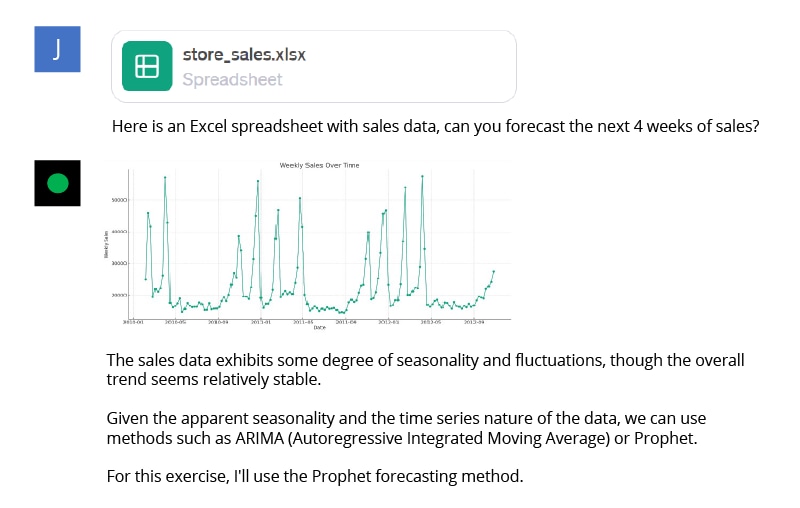Click the last data point on the chart line
800x508 pixels.
tap(493, 271)
